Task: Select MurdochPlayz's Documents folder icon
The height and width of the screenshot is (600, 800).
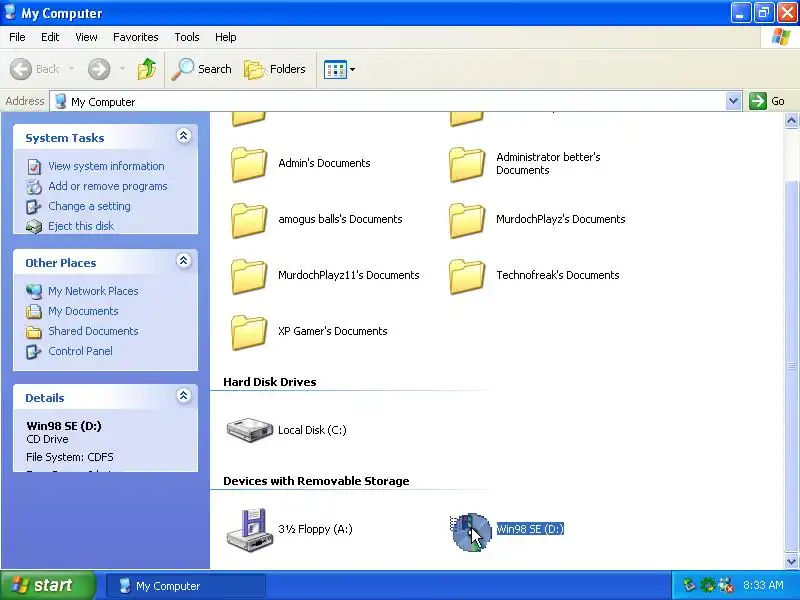Action: pos(467,220)
